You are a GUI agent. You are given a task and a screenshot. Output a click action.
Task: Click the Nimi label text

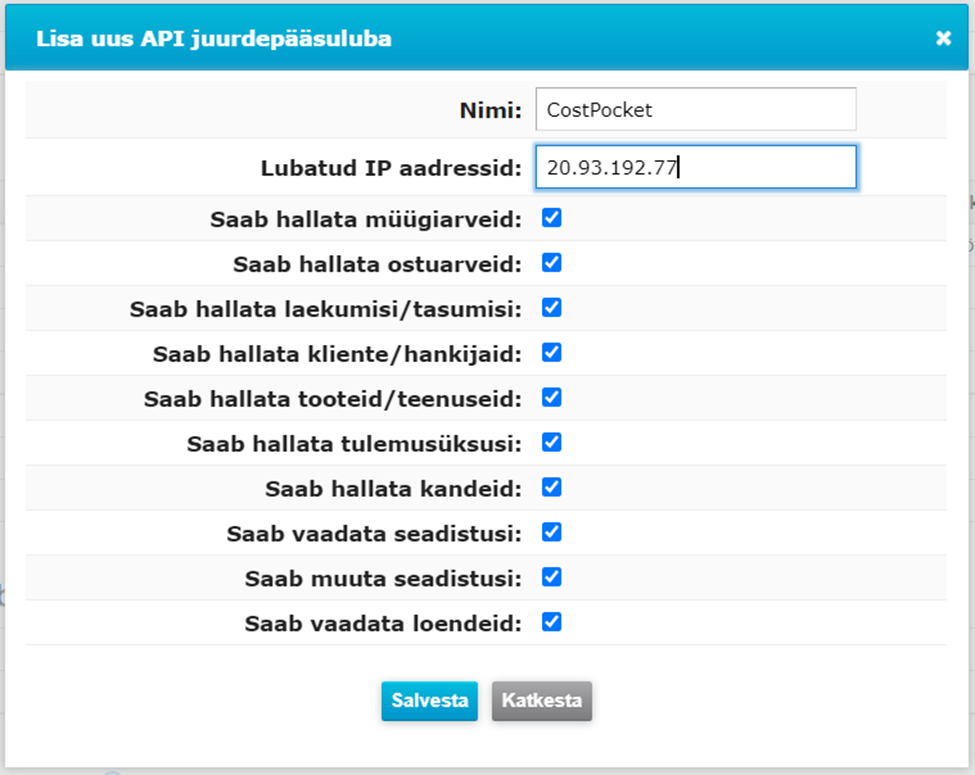pos(491,111)
